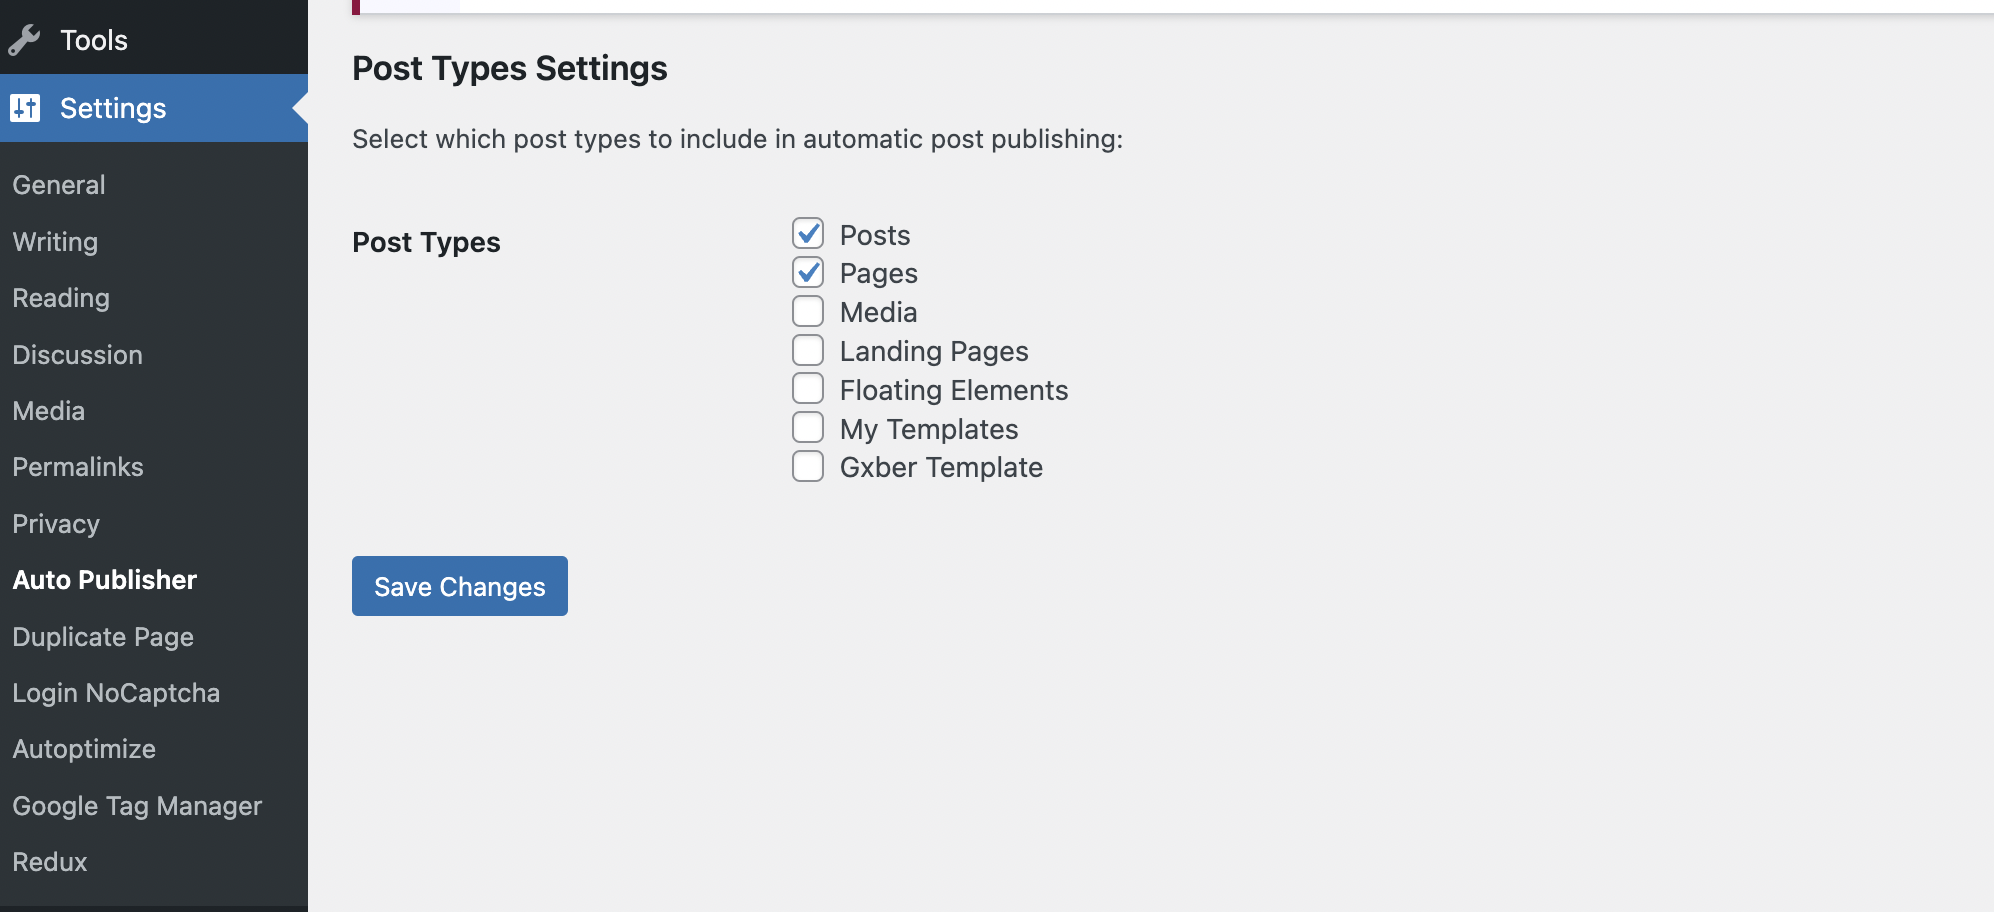Select Privacy in the settings submenu
The width and height of the screenshot is (1994, 912).
pyautogui.click(x=56, y=524)
